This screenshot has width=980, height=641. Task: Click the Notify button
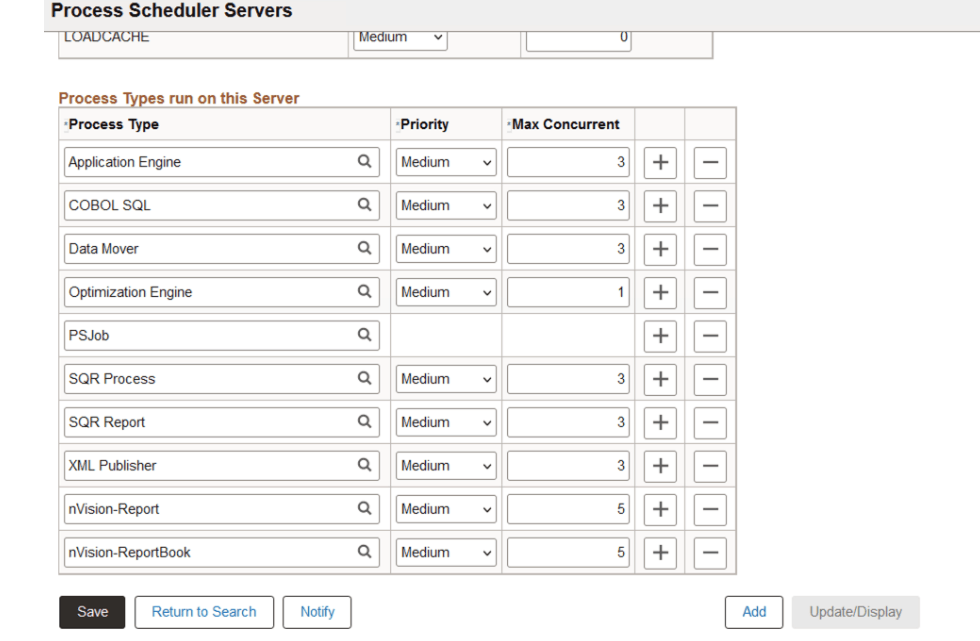click(317, 611)
